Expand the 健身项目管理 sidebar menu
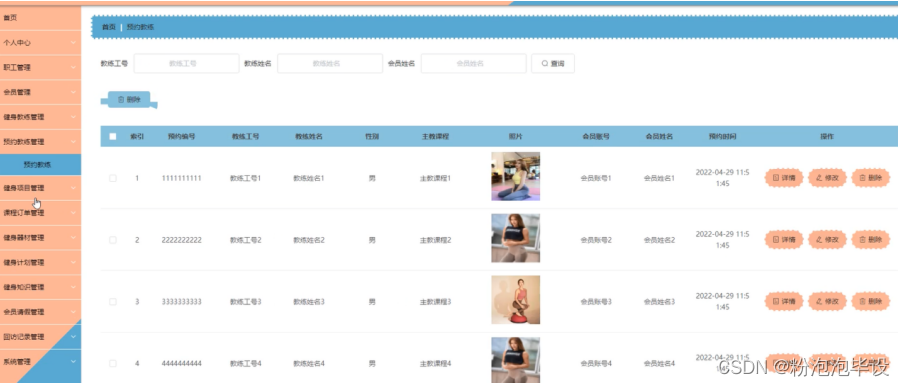Screen dimensions: 905x386 [x=40, y=188]
